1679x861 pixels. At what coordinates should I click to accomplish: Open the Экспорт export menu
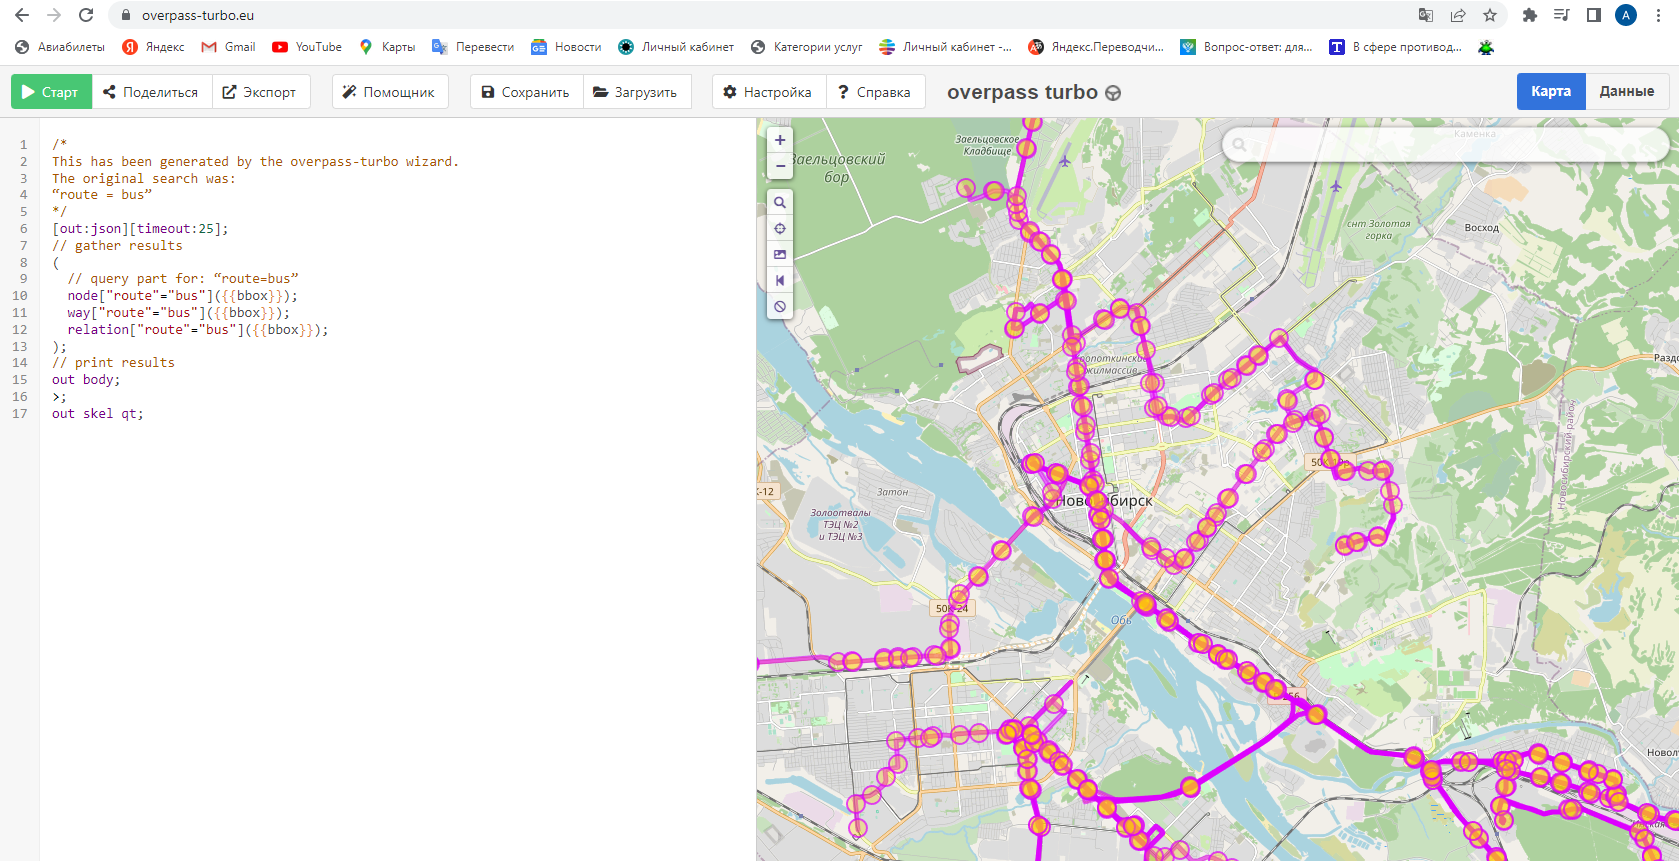(260, 92)
